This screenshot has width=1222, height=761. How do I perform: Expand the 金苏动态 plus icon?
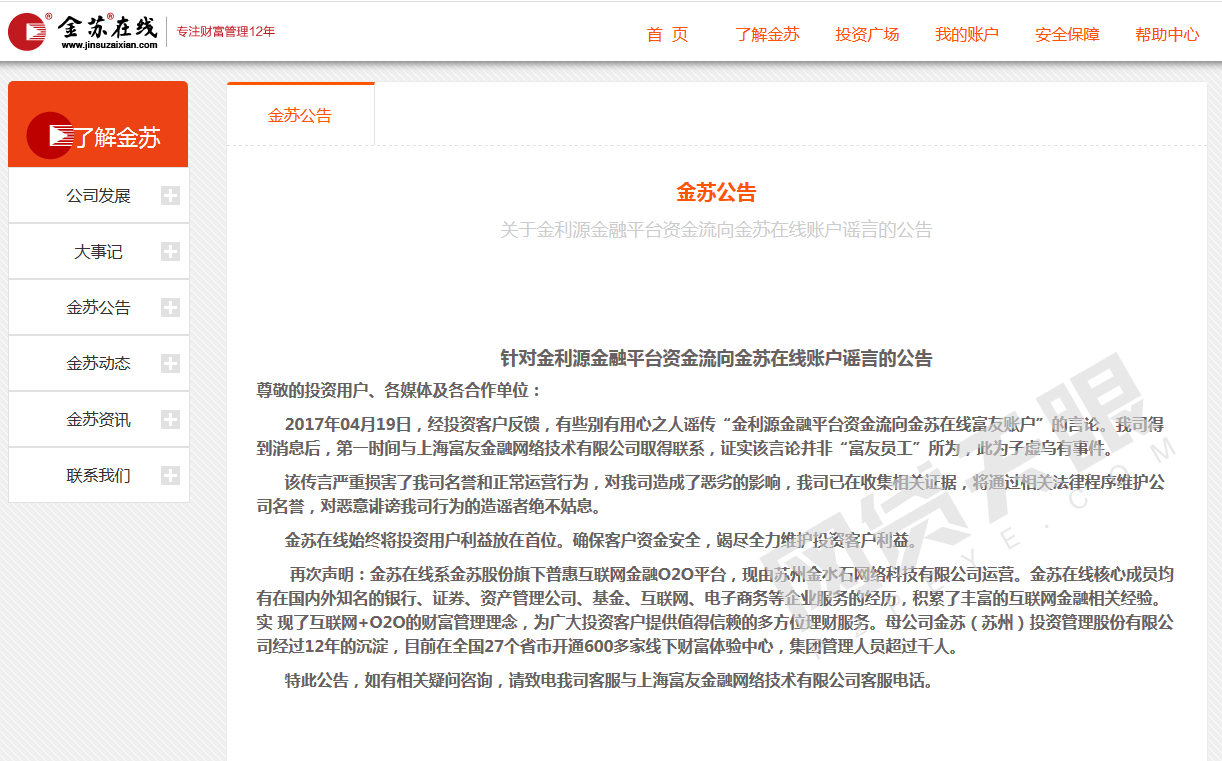(170, 364)
